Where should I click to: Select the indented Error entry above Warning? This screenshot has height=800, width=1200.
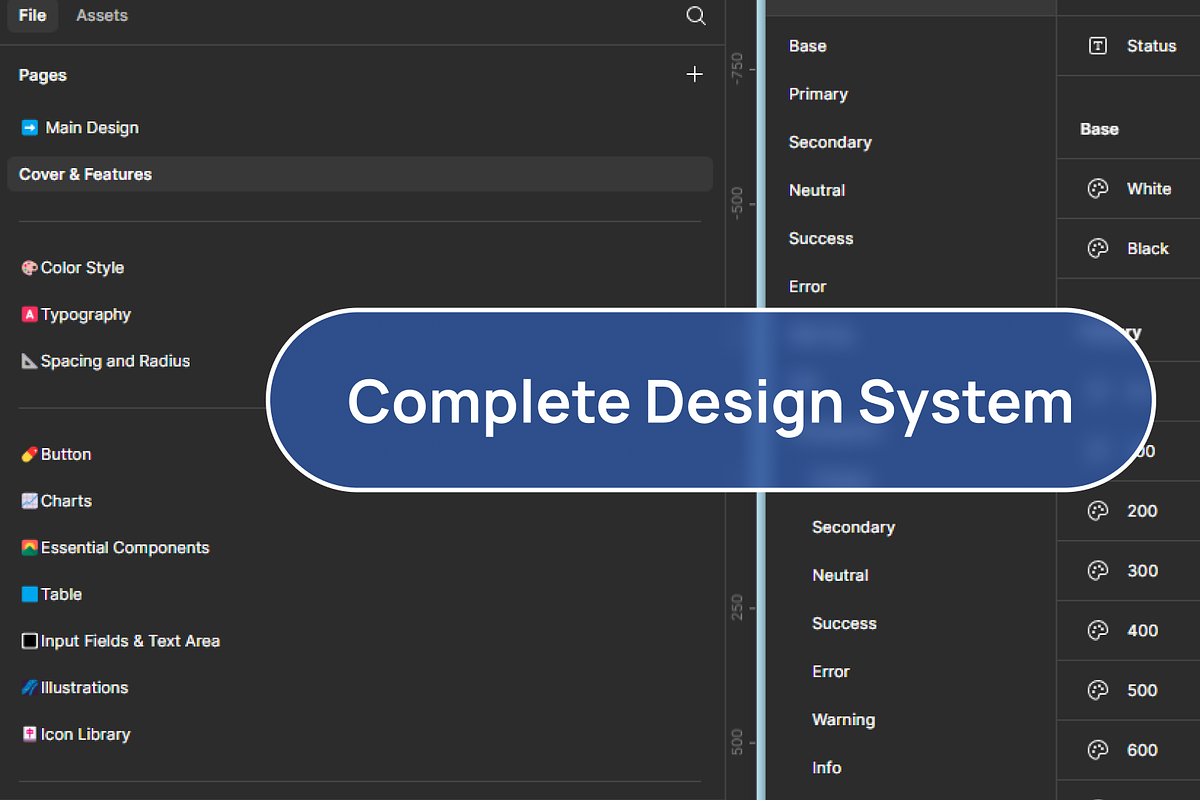pyautogui.click(x=830, y=672)
